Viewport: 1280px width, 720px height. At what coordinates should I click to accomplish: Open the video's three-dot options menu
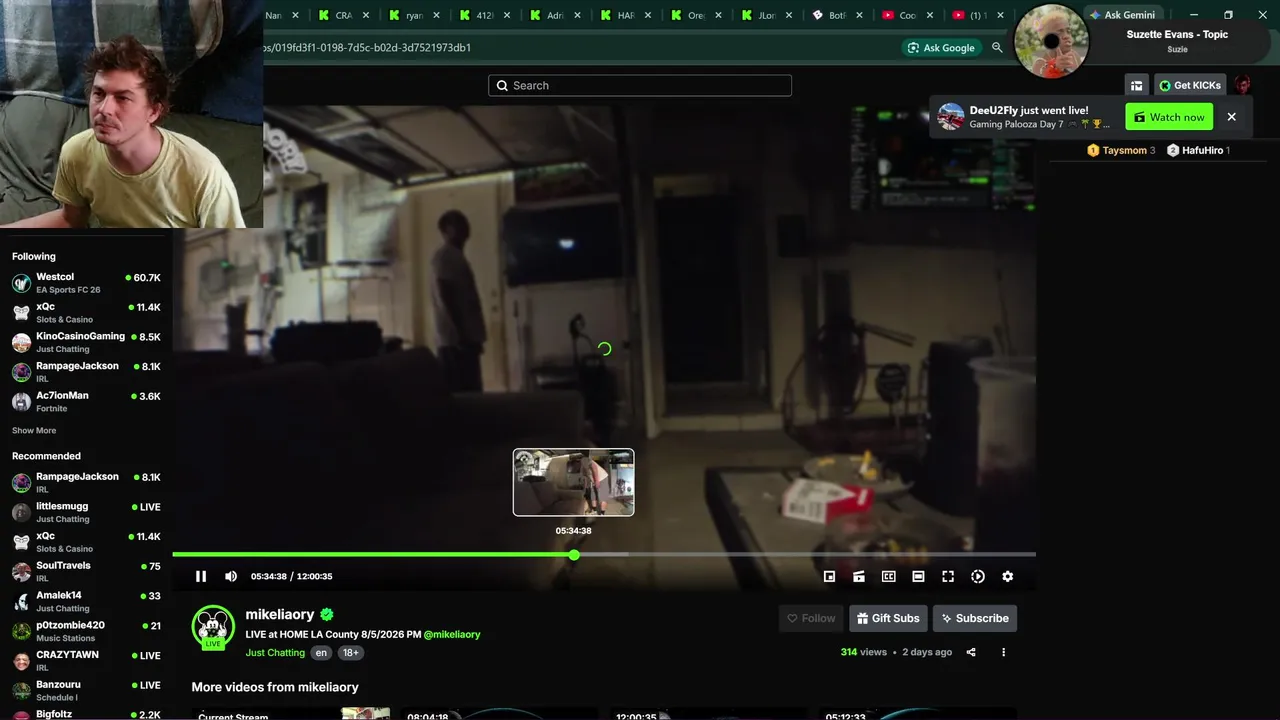[1003, 652]
